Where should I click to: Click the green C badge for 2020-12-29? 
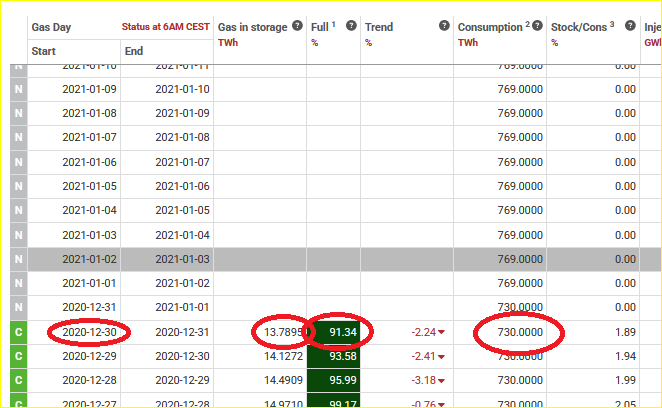click(19, 356)
